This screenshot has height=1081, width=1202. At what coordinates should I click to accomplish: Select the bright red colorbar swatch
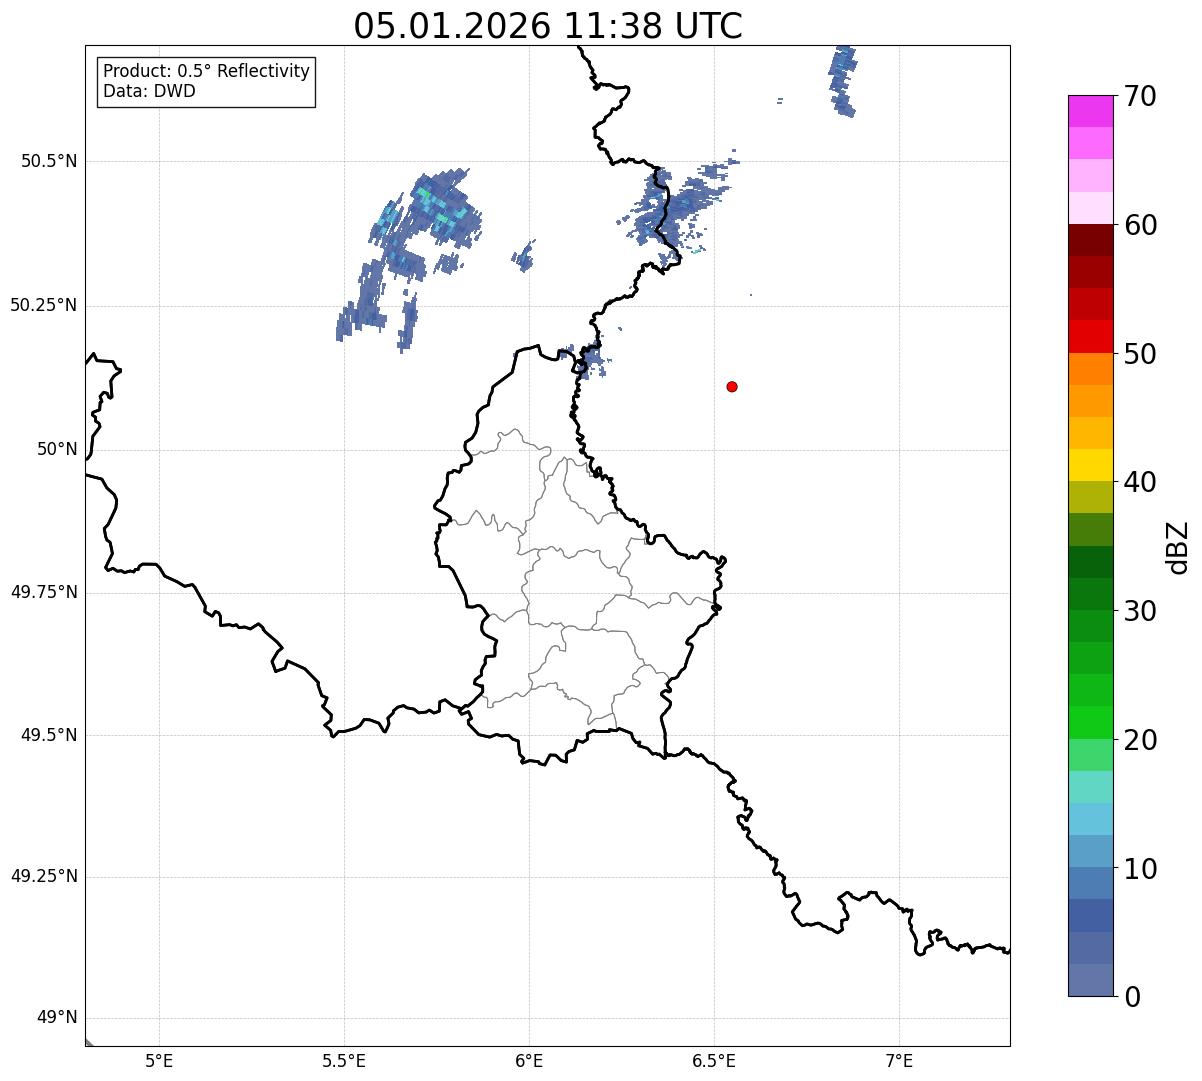tap(1090, 336)
